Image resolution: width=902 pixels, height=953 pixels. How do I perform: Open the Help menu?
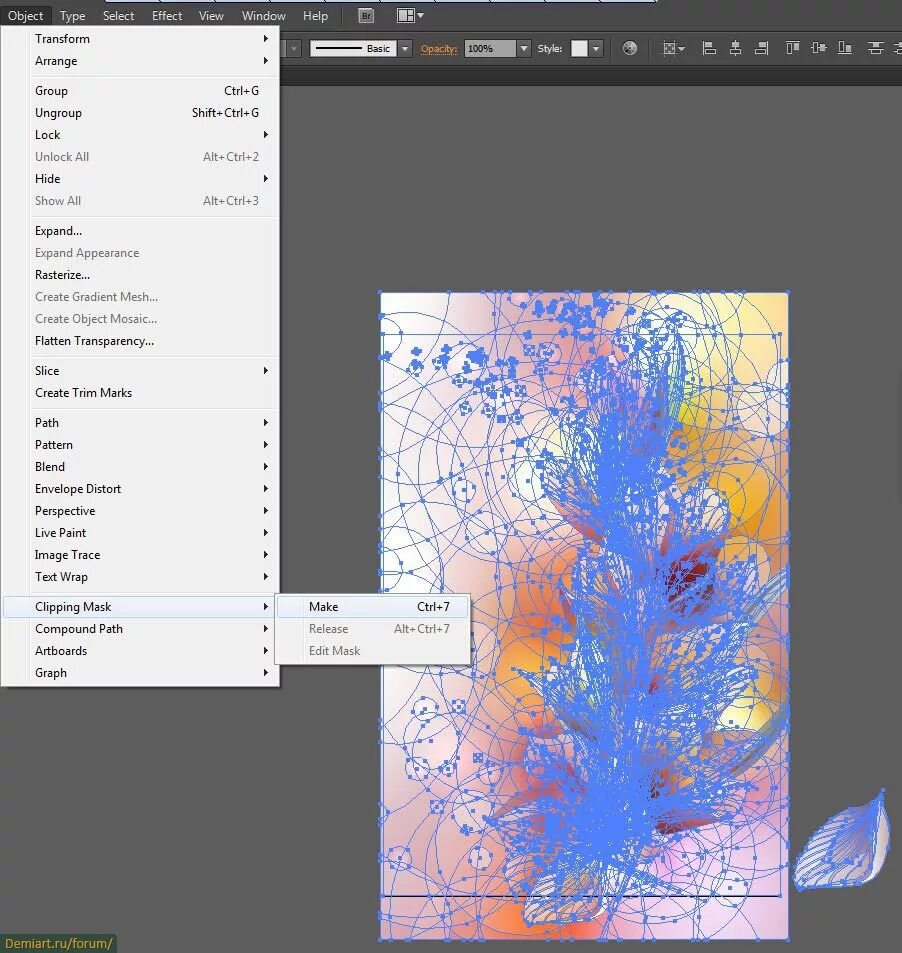pos(315,16)
